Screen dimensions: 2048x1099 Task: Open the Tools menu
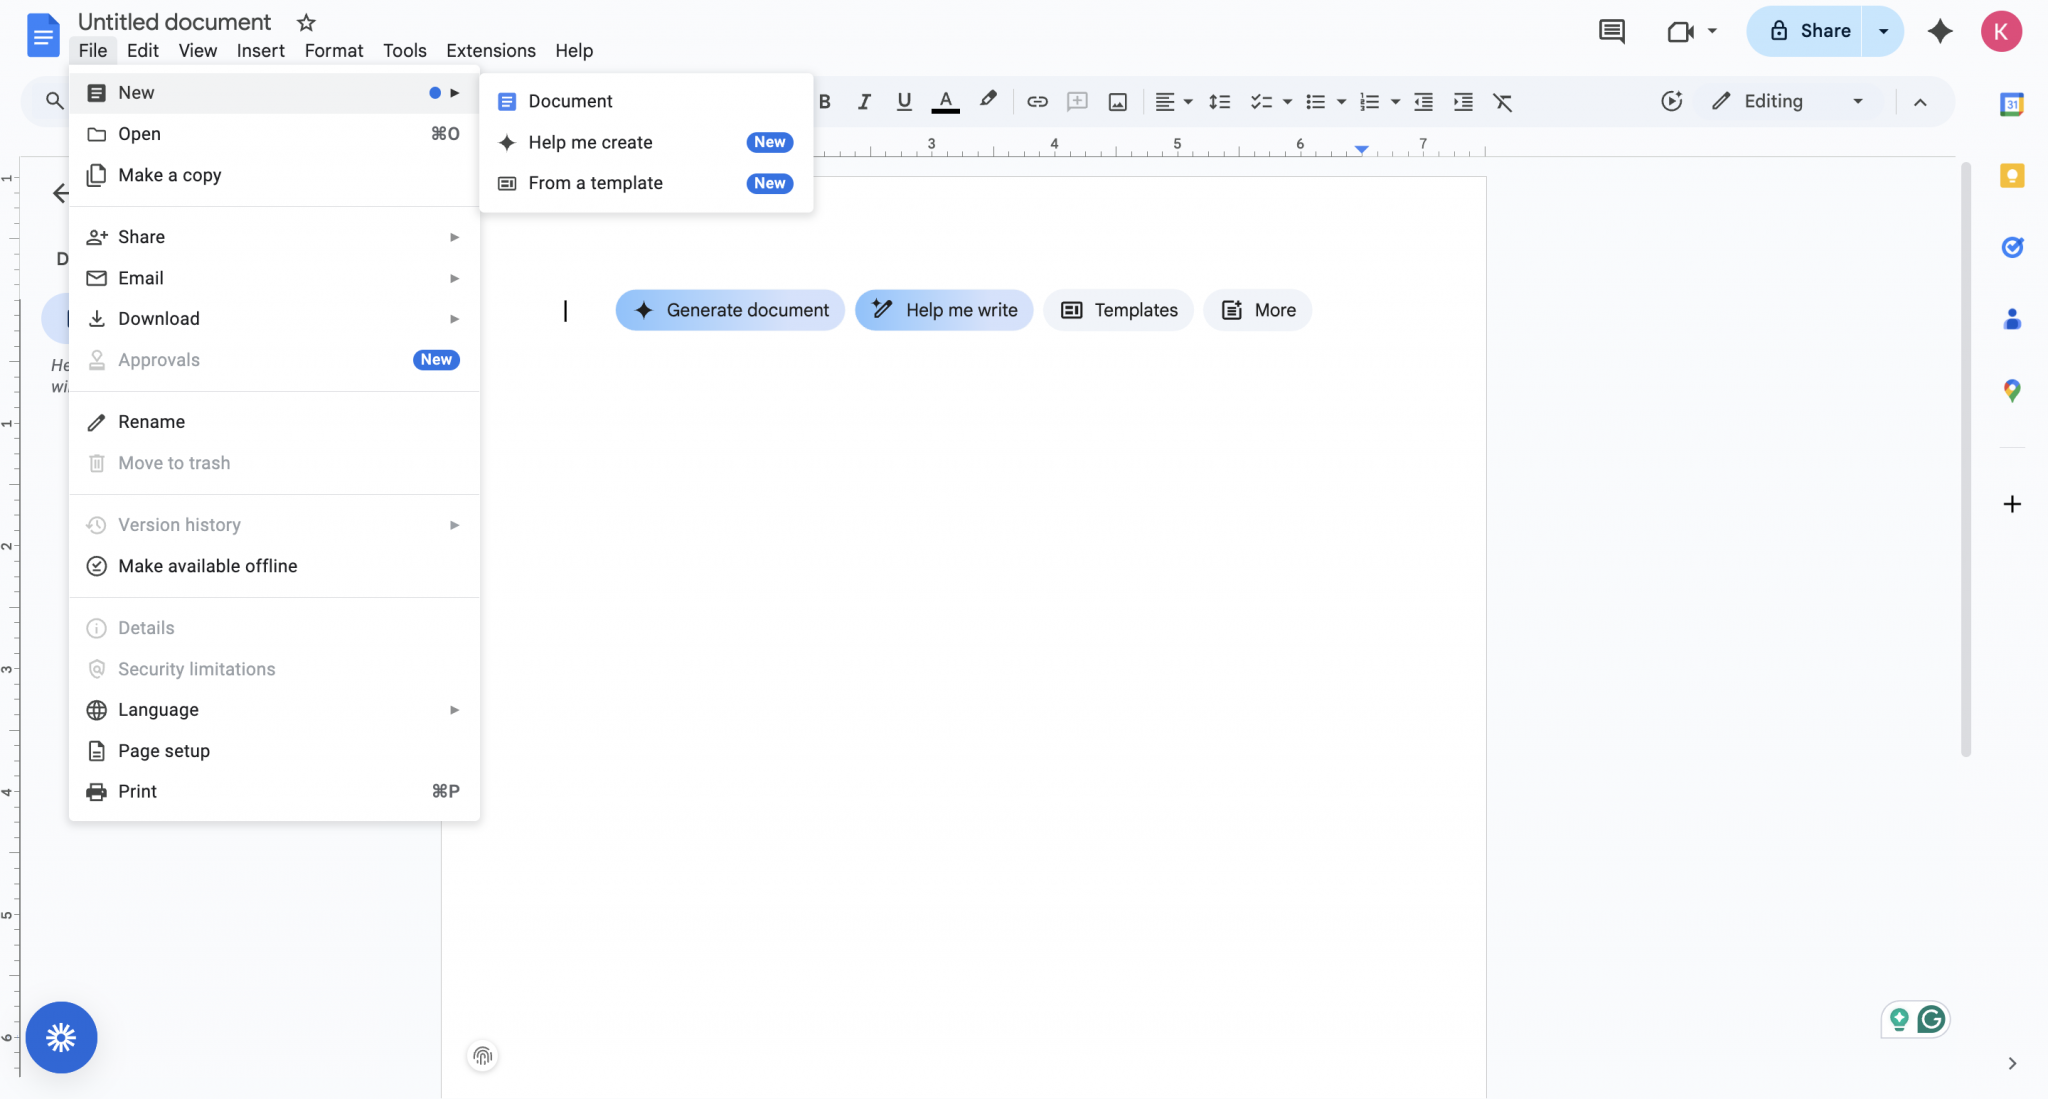pos(404,50)
